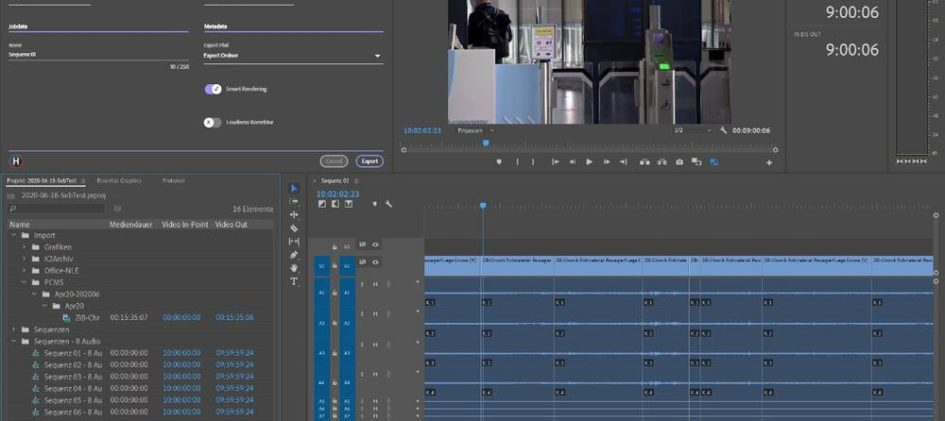Expand the Grafiken folder
The height and width of the screenshot is (421, 945).
[25, 247]
